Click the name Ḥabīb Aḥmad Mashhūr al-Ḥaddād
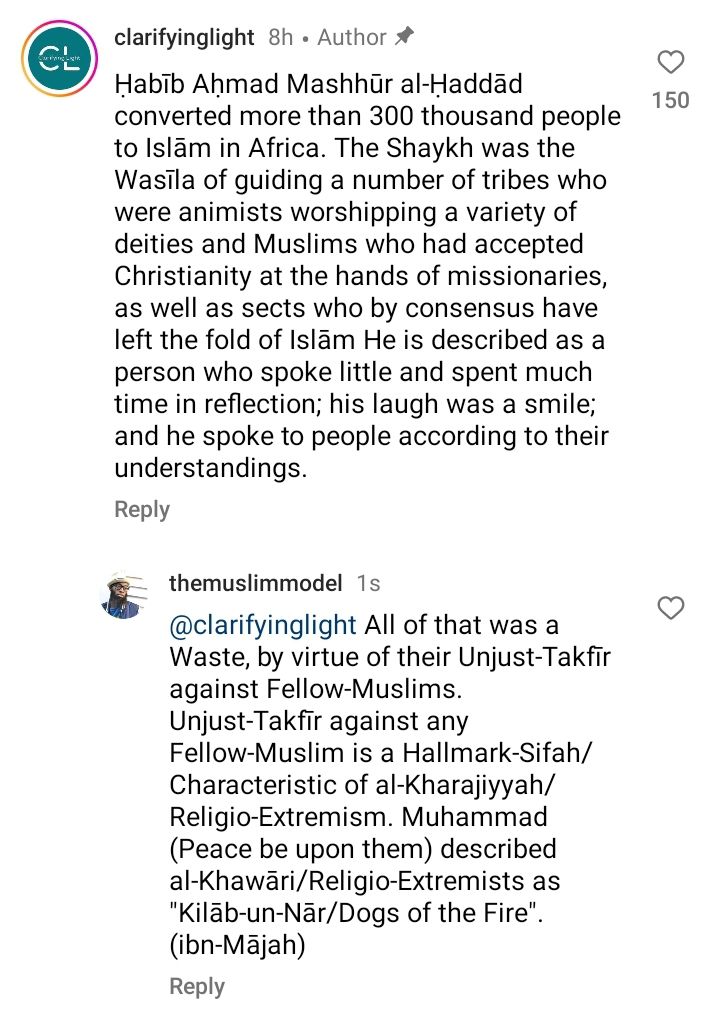Screen dimensions: 720x1022 tap(318, 84)
